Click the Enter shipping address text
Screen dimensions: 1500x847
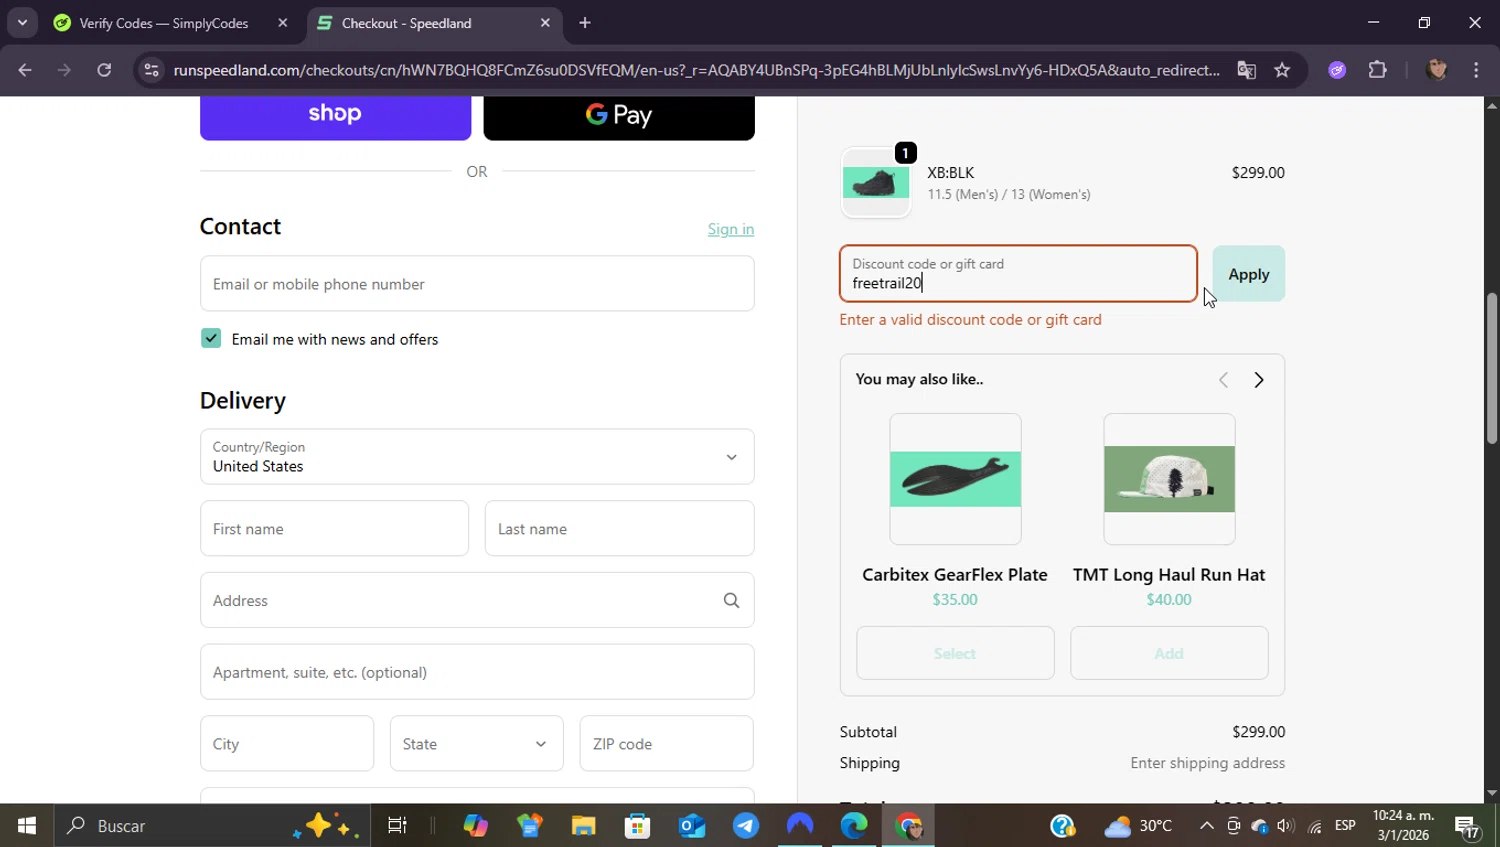1207,763
